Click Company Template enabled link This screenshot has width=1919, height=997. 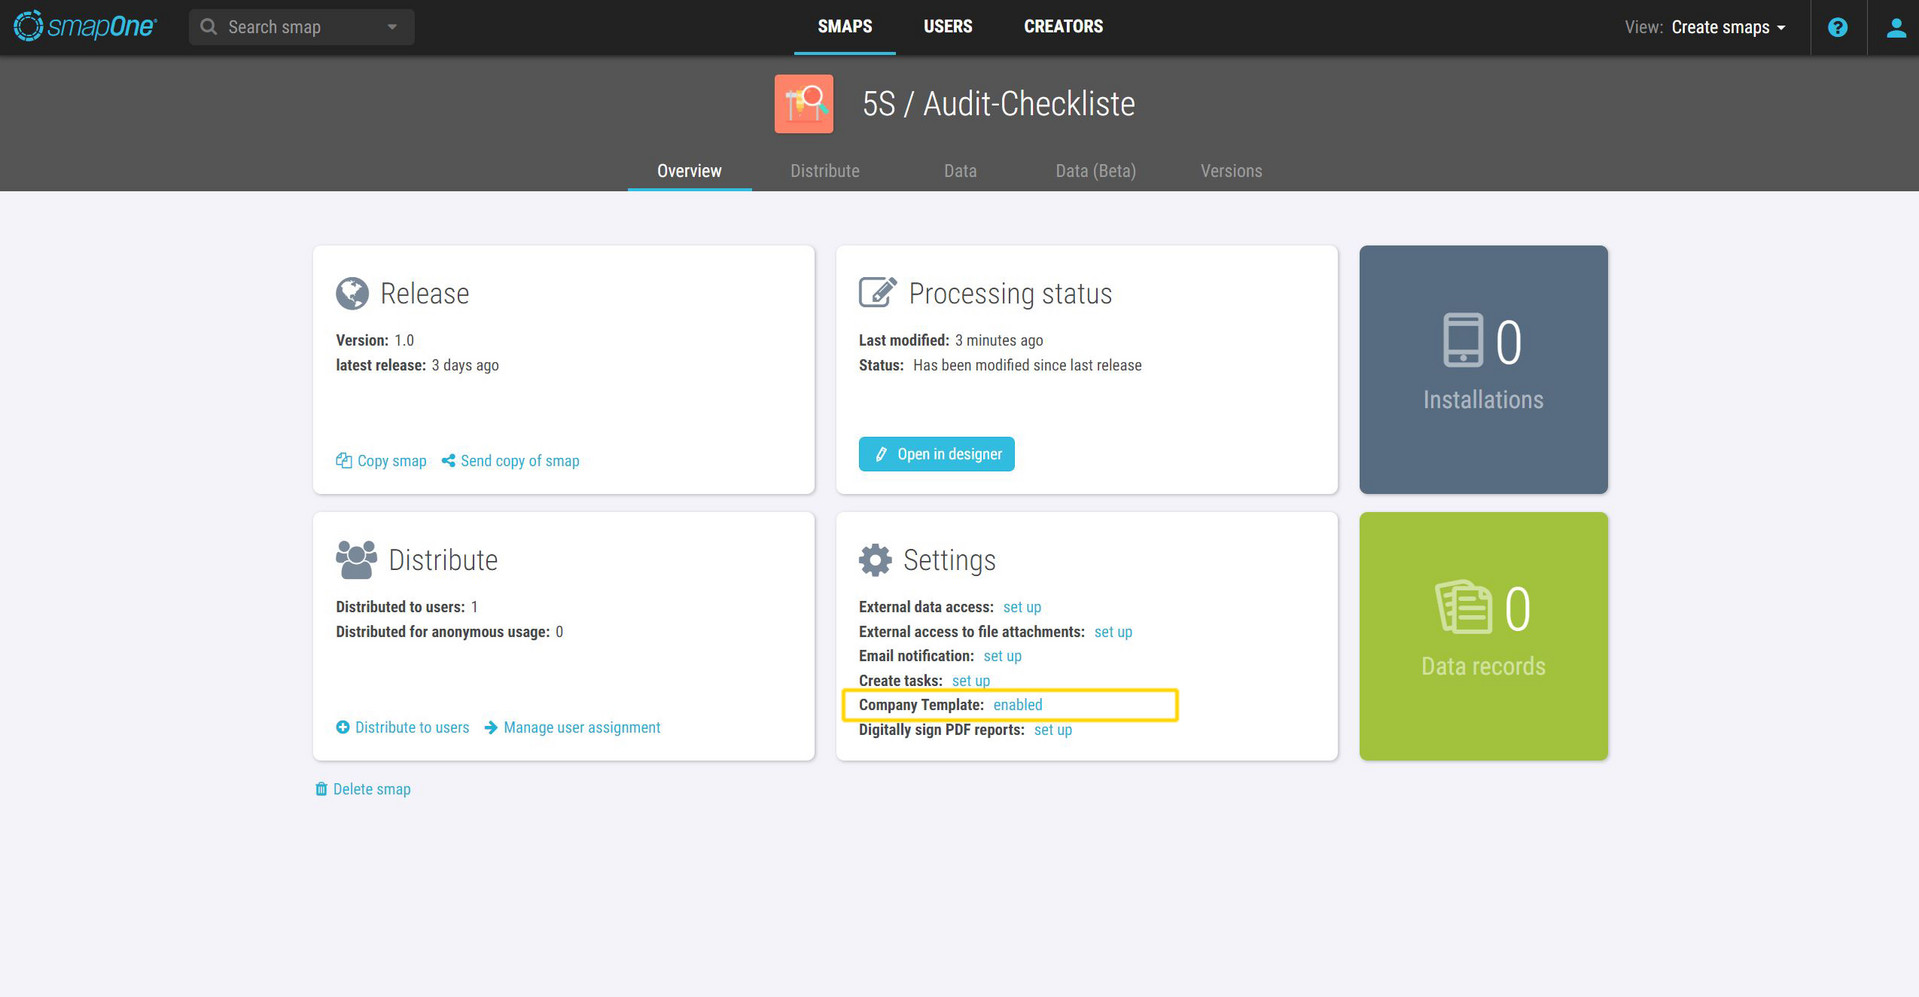[1018, 705]
